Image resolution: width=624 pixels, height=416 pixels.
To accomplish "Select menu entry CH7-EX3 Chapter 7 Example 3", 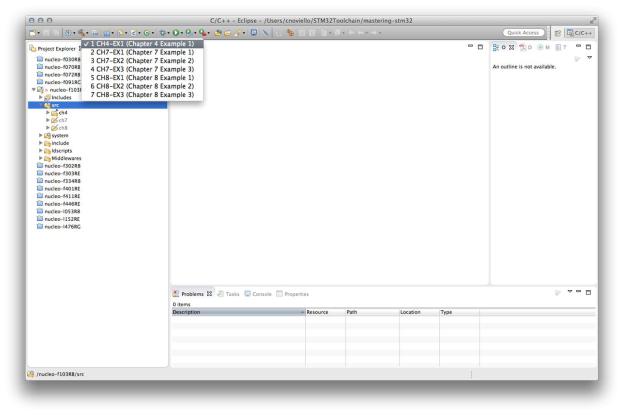I will tap(142, 69).
